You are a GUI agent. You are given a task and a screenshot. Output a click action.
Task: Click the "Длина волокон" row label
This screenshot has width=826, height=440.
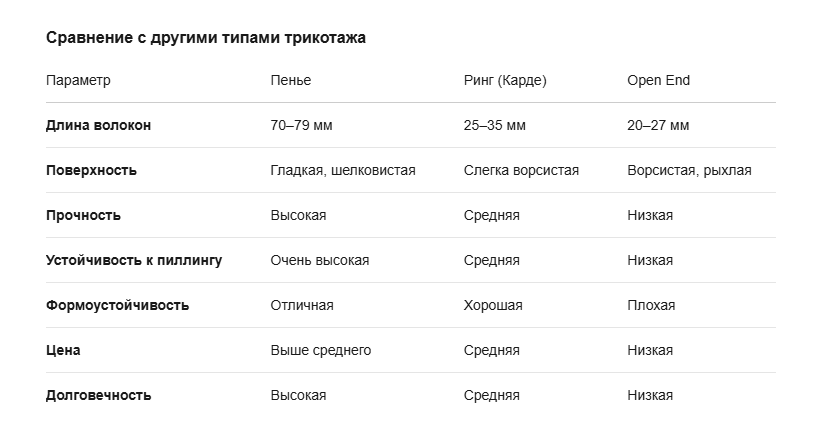tap(98, 125)
